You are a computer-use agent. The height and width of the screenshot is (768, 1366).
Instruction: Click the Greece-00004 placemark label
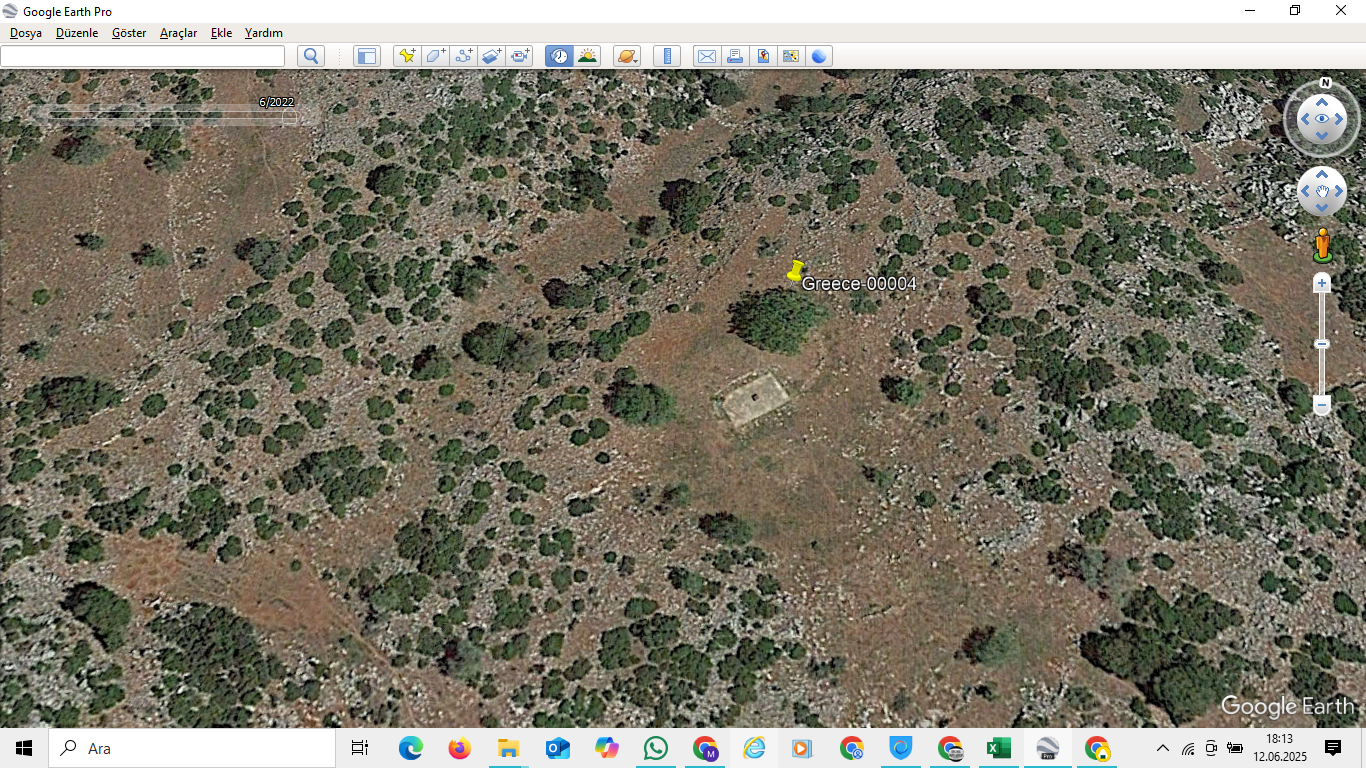tap(859, 284)
